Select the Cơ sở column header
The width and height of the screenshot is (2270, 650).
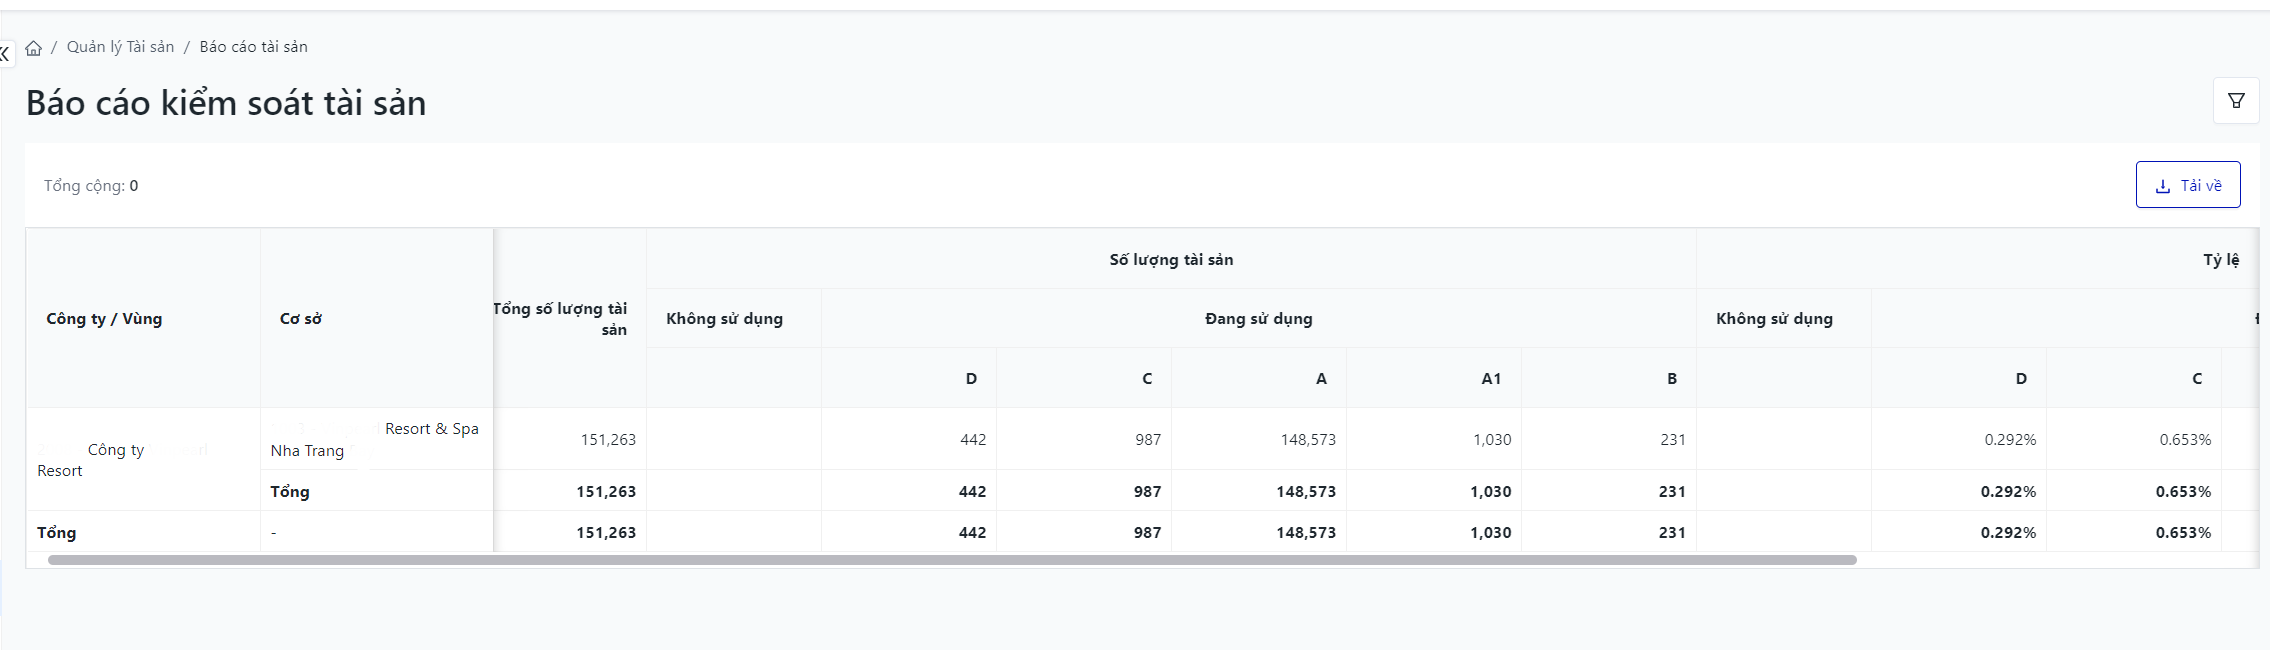[301, 319]
